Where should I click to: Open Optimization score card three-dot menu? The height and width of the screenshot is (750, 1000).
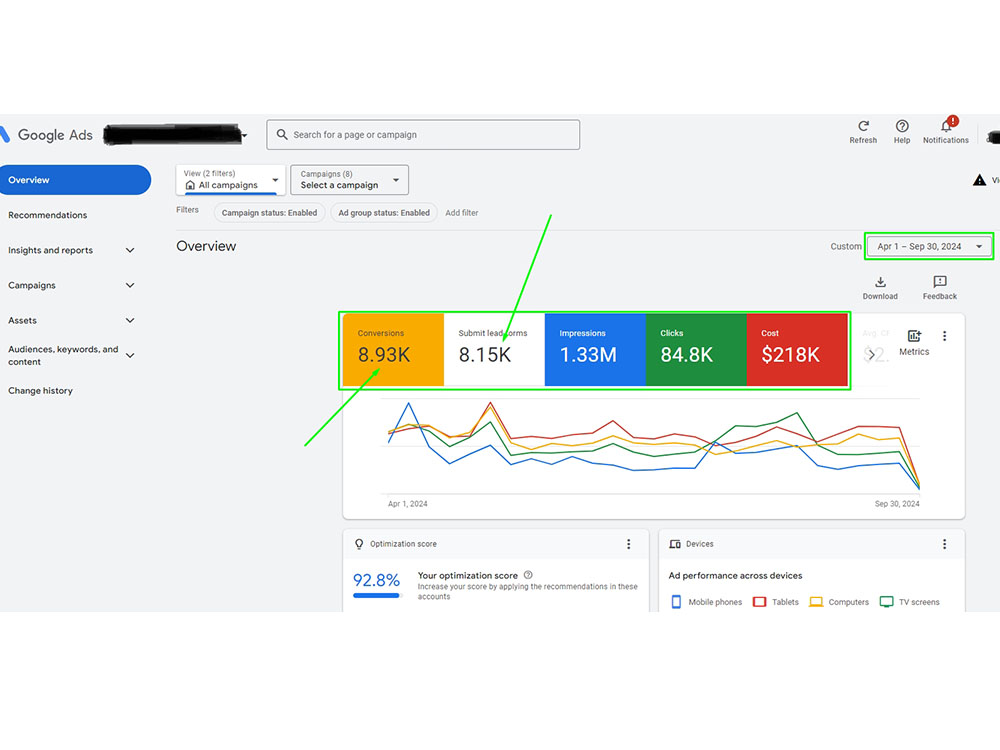628,544
